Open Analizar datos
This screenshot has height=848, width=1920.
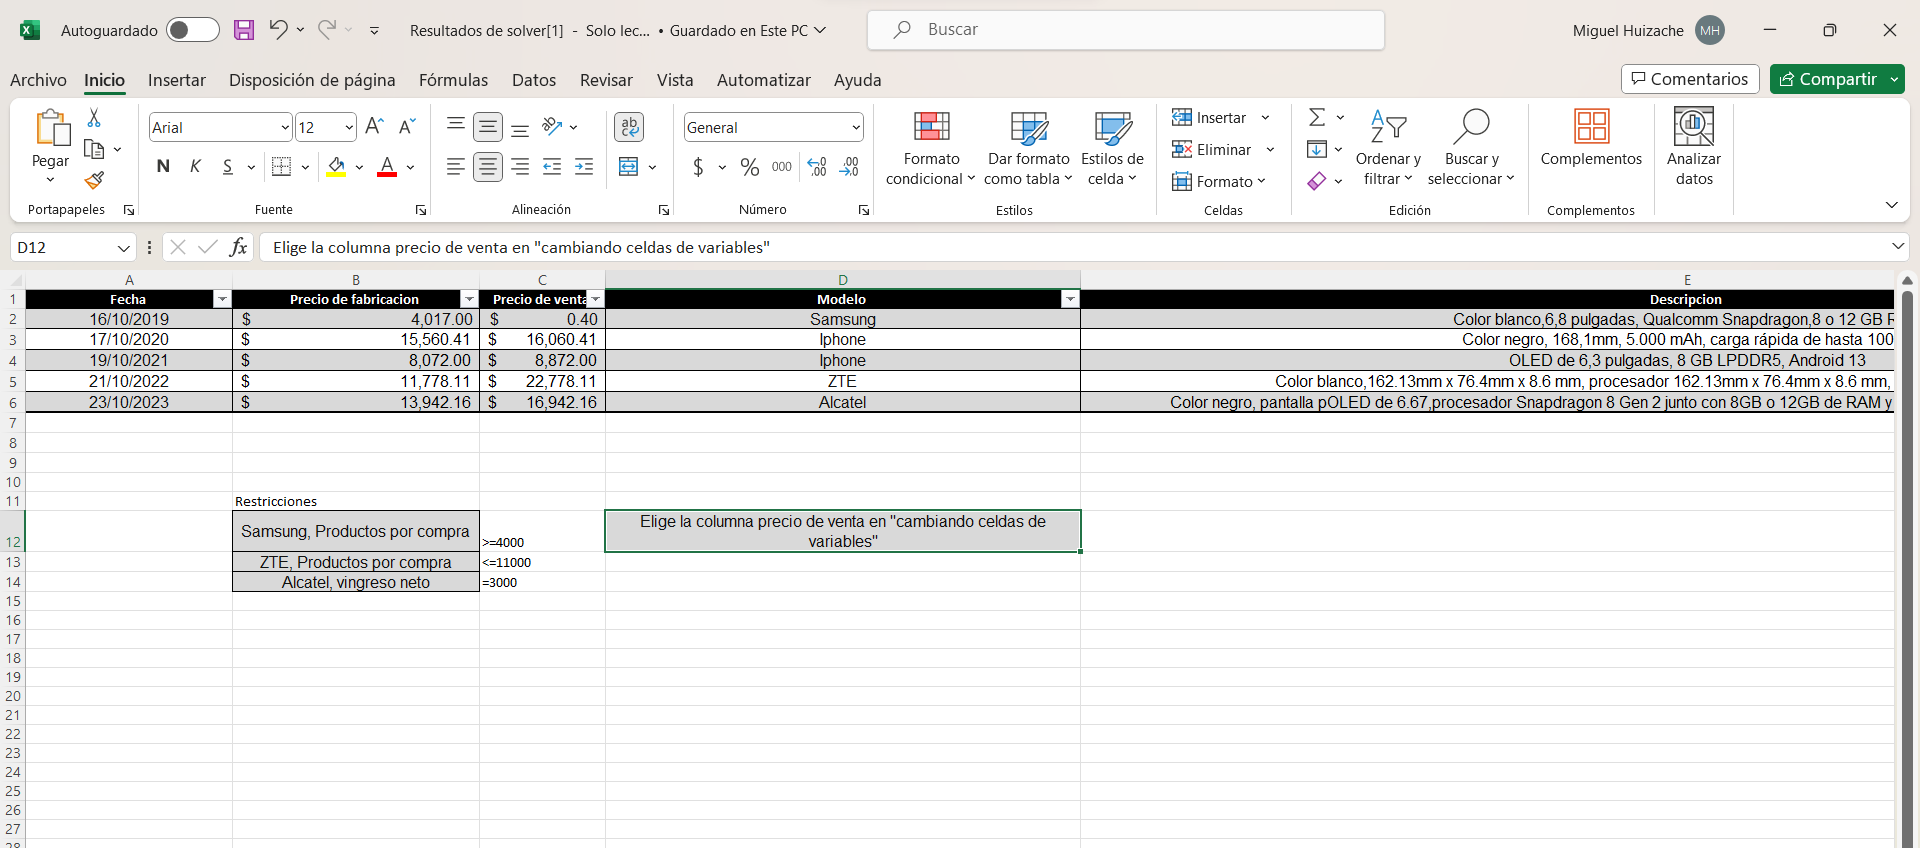[x=1694, y=146]
